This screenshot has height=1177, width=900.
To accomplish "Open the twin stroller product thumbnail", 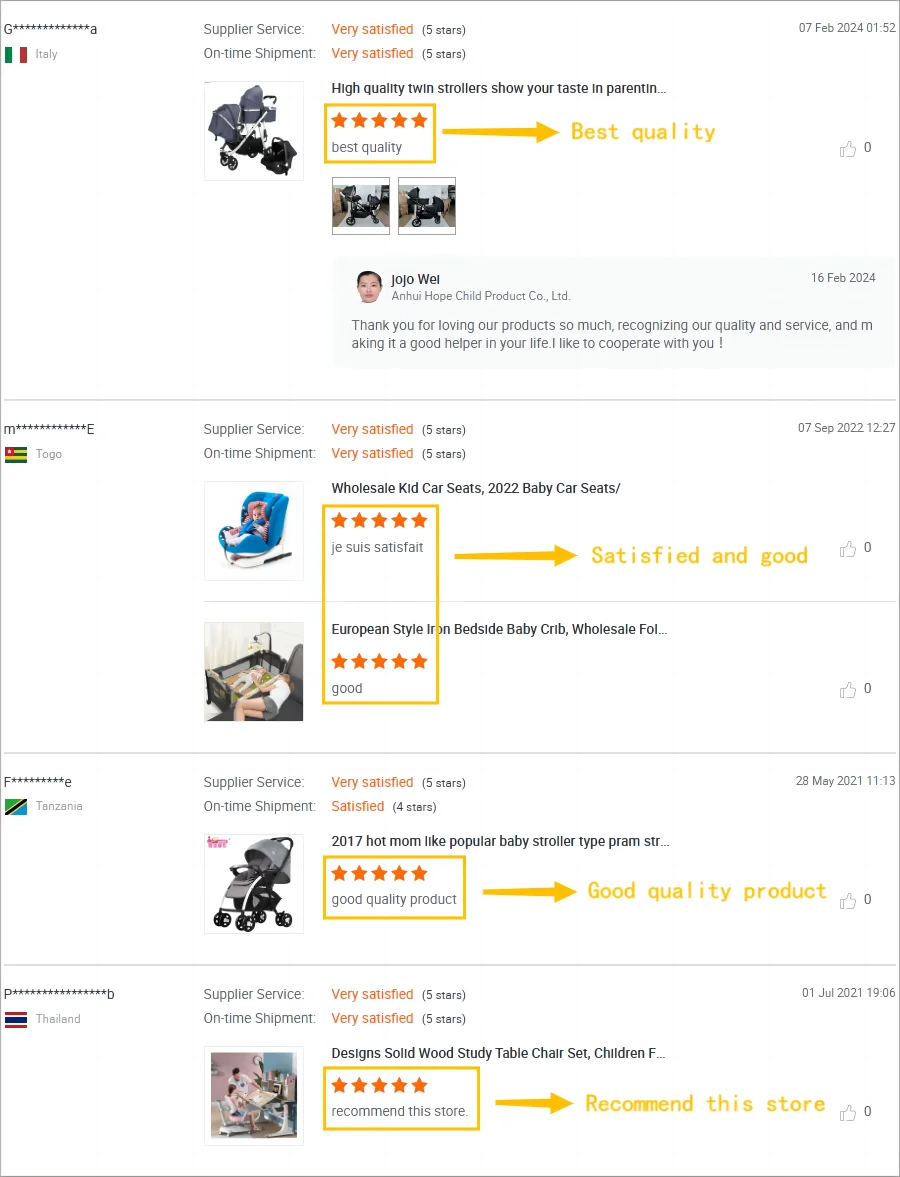I will [254, 131].
